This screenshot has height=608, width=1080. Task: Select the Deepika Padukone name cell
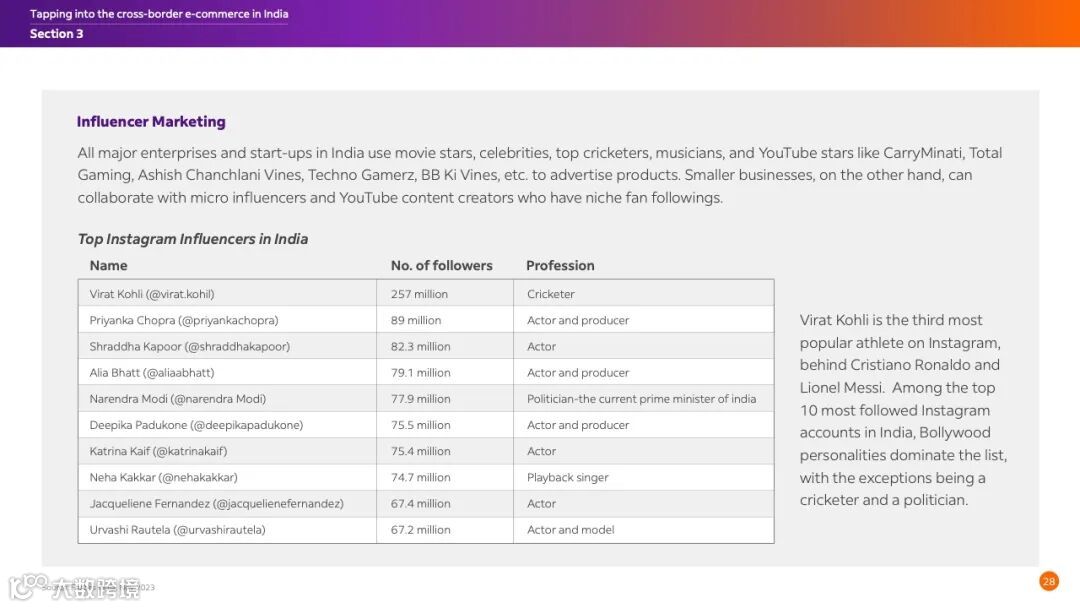tap(196, 425)
